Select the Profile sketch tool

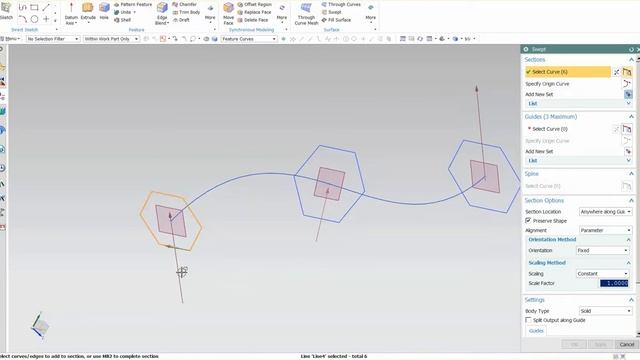coord(23,7)
